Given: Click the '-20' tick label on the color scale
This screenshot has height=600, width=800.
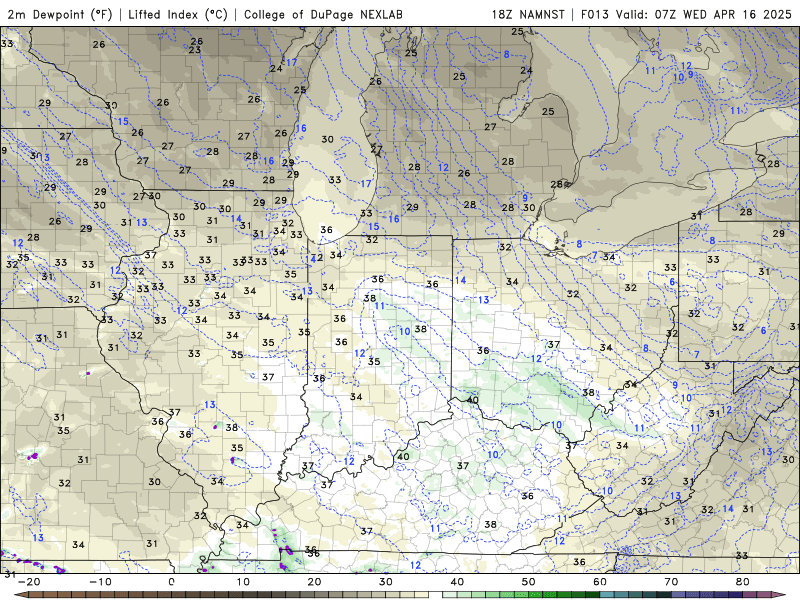Looking at the screenshot, I should click(x=29, y=582).
